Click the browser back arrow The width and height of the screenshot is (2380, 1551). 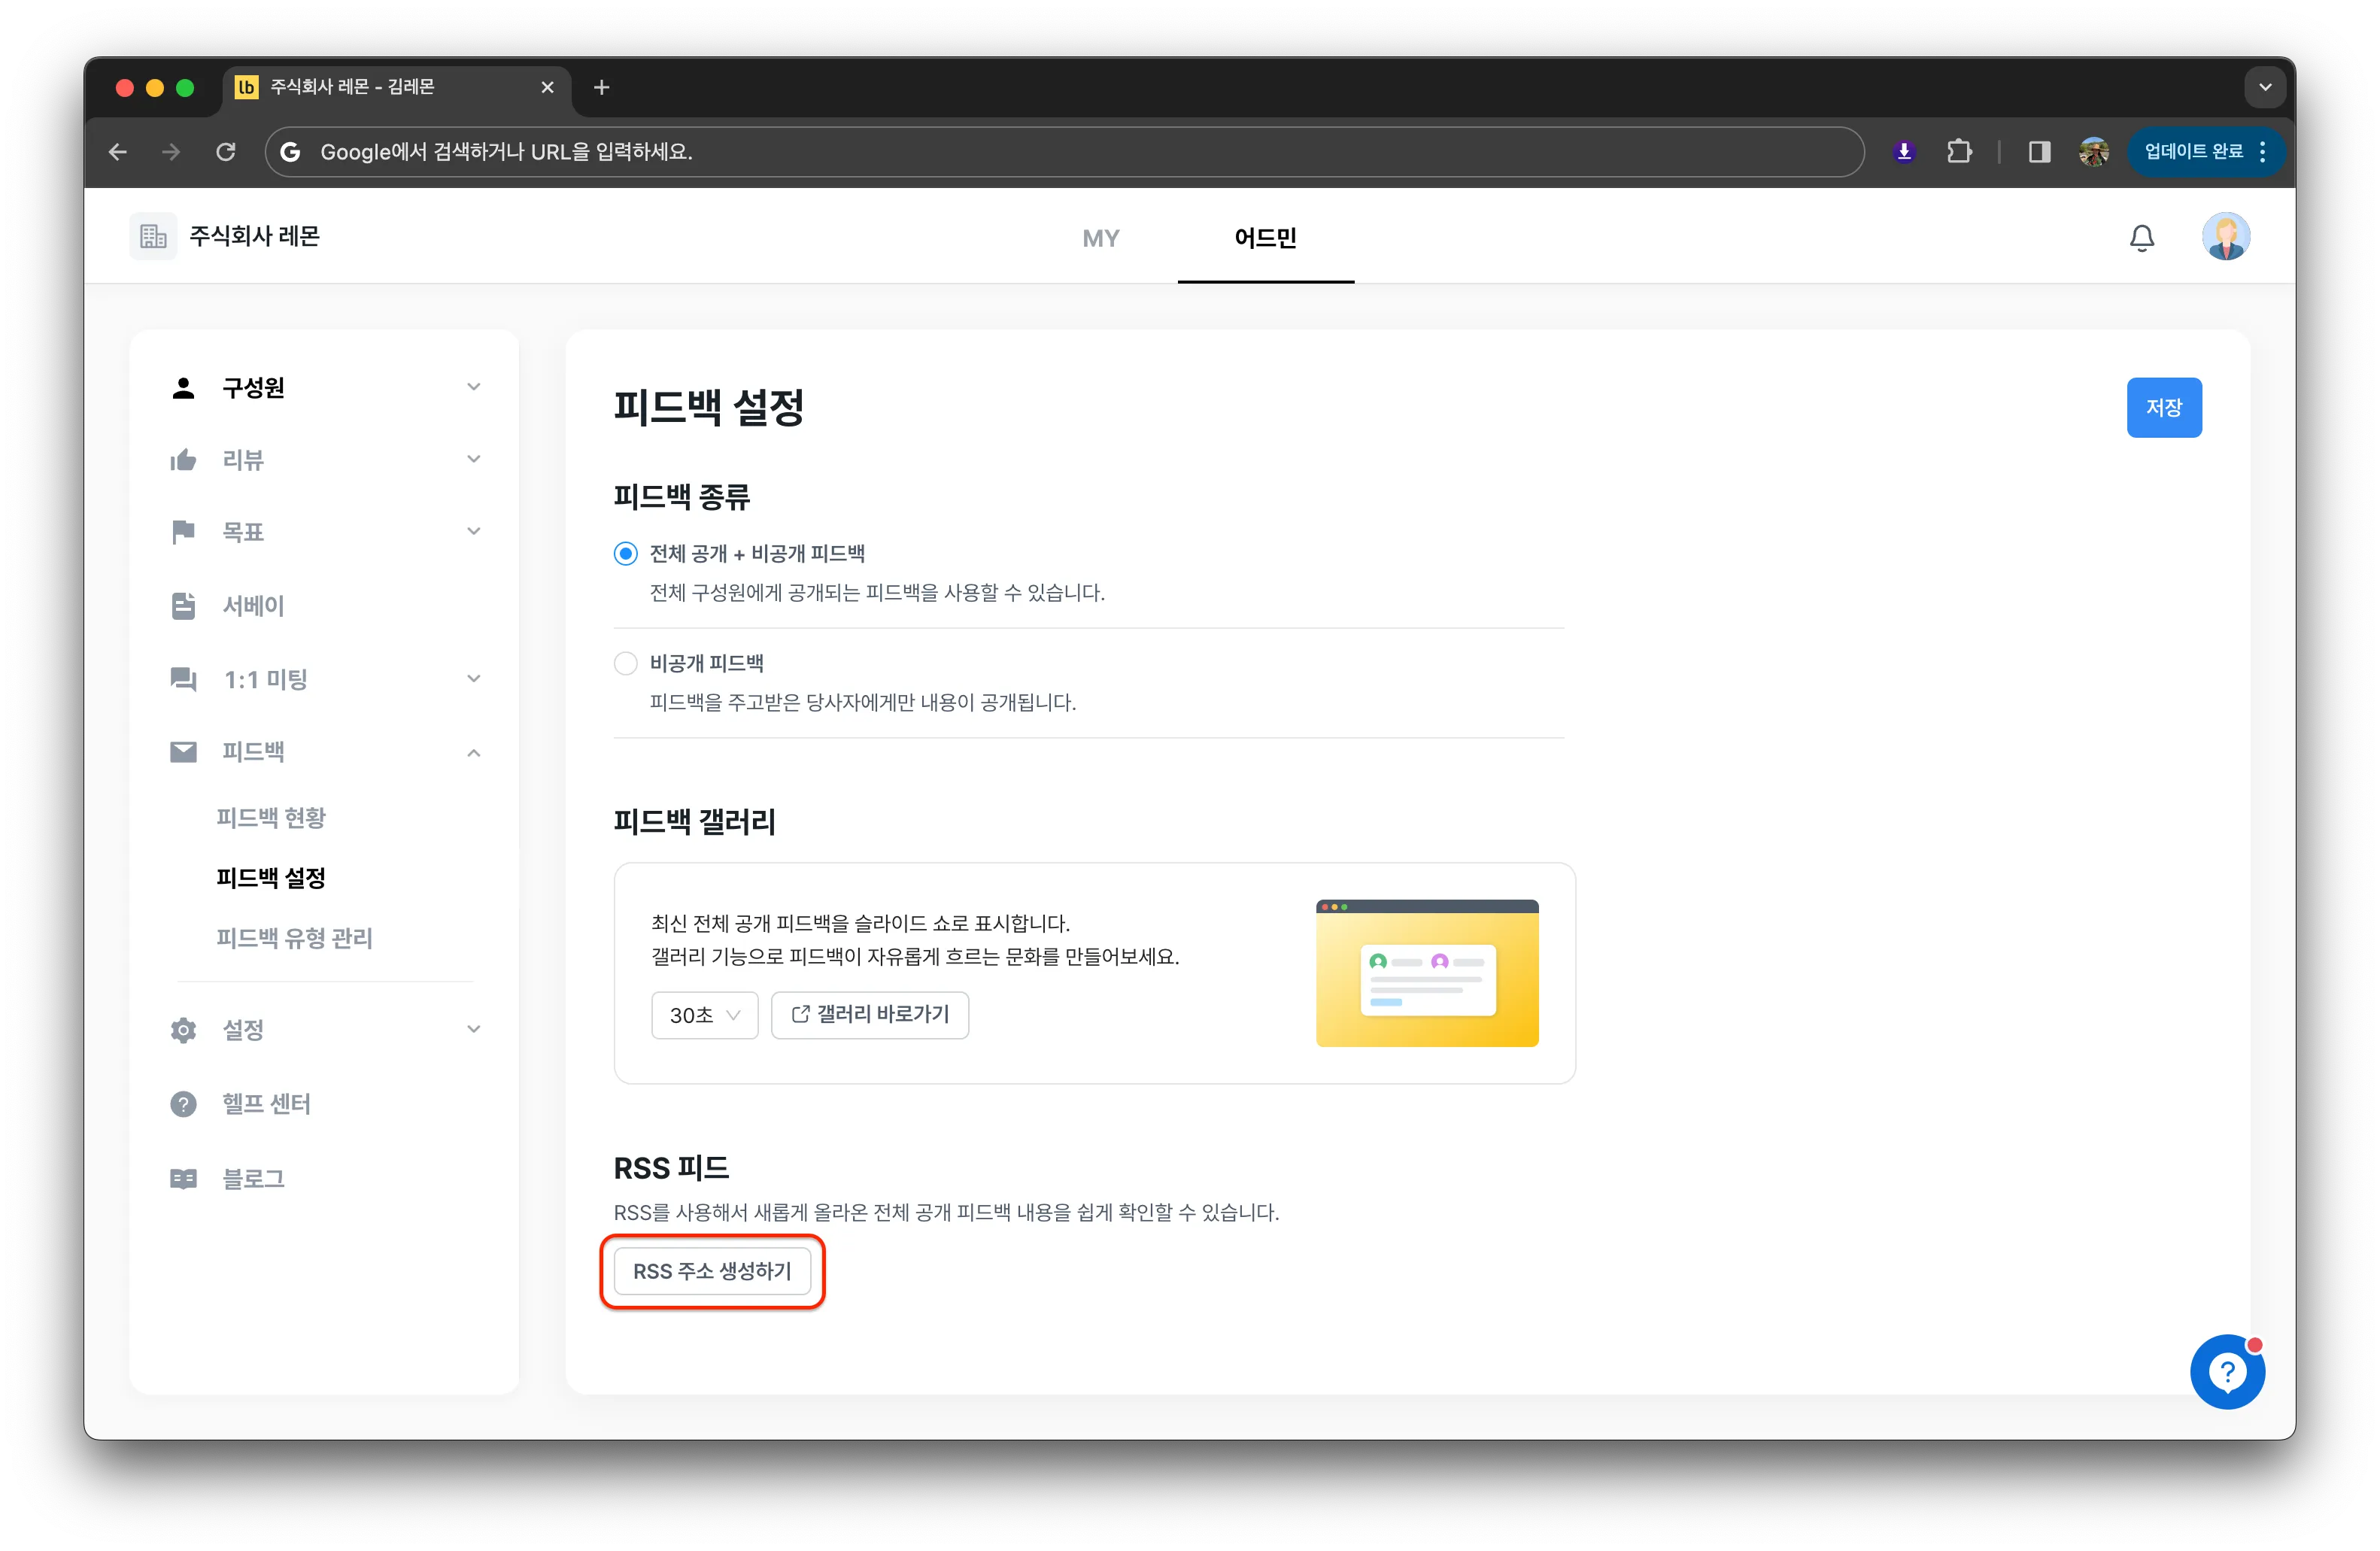118,152
